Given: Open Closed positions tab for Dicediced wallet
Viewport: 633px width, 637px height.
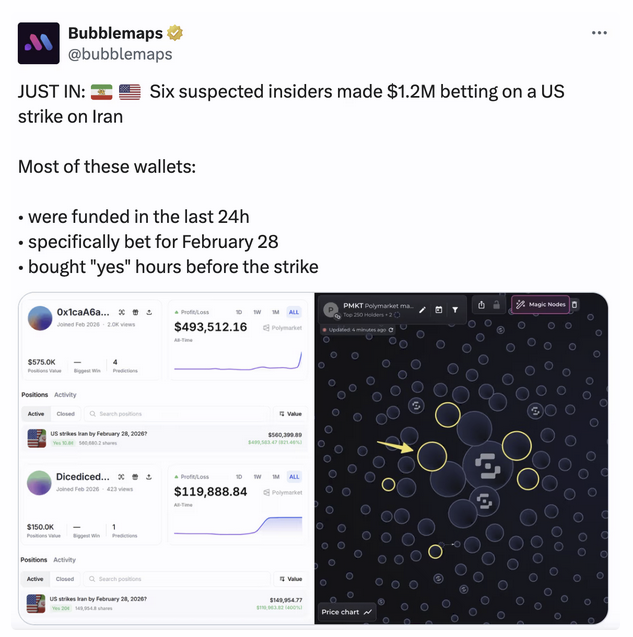Looking at the screenshot, I should (65, 579).
